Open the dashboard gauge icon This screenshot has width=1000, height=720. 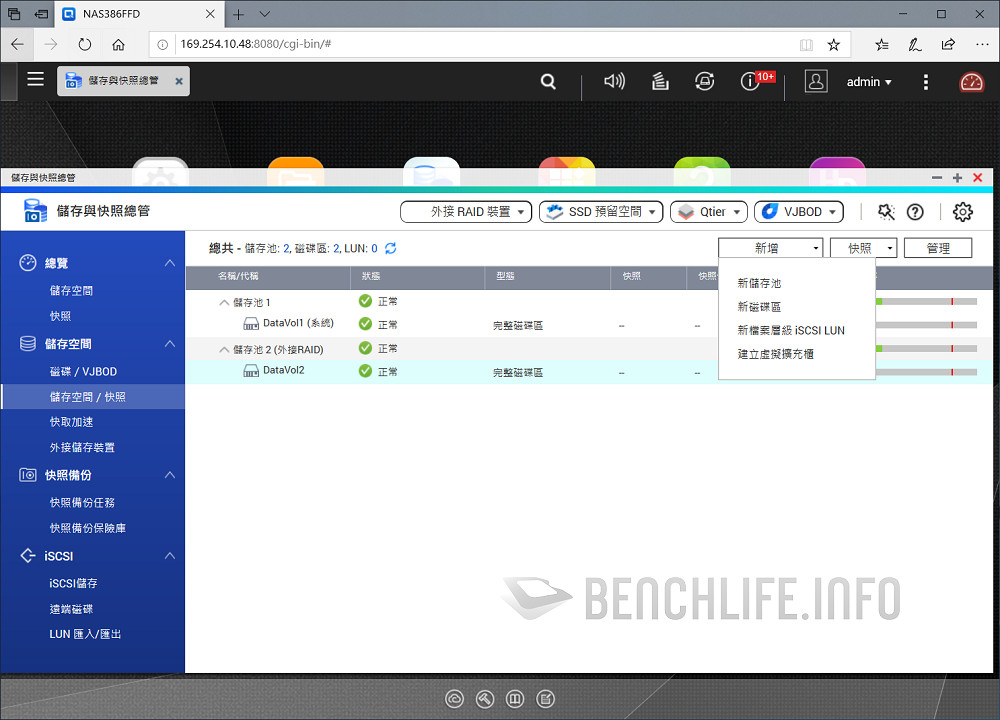[971, 82]
